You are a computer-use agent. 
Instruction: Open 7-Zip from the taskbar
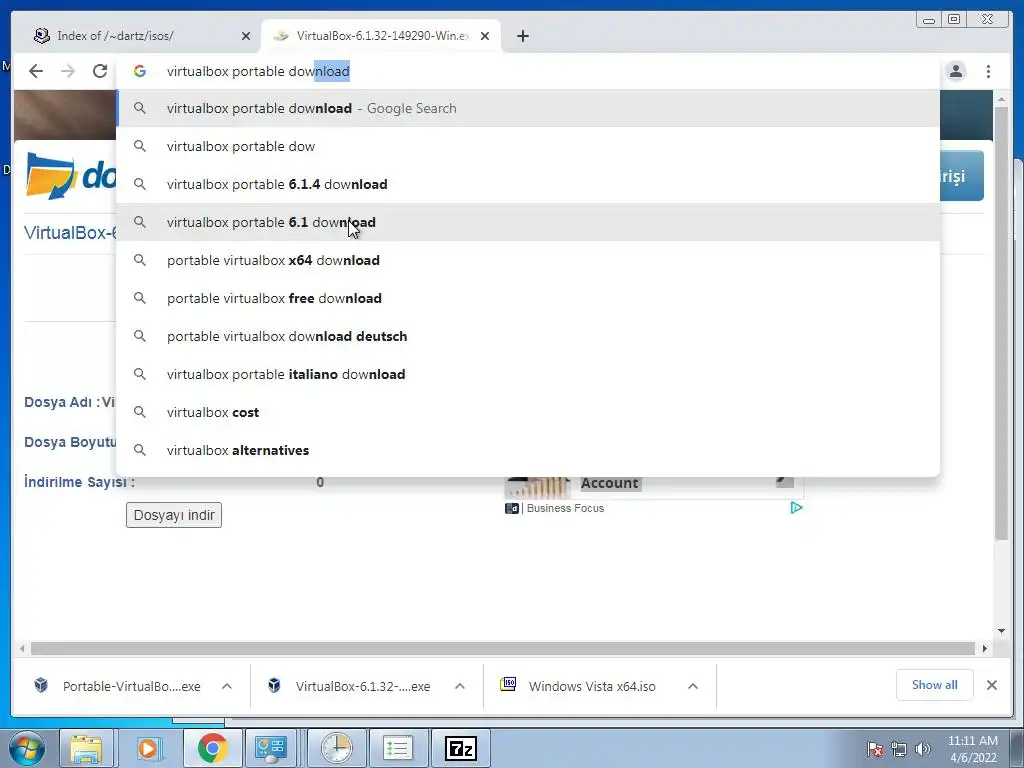[461, 748]
